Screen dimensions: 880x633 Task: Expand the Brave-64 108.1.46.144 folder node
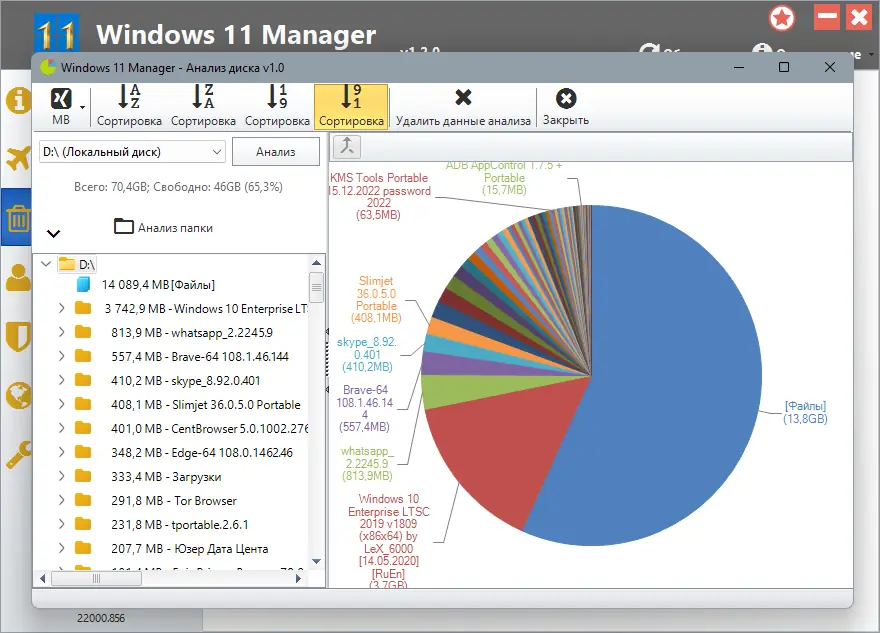61,356
